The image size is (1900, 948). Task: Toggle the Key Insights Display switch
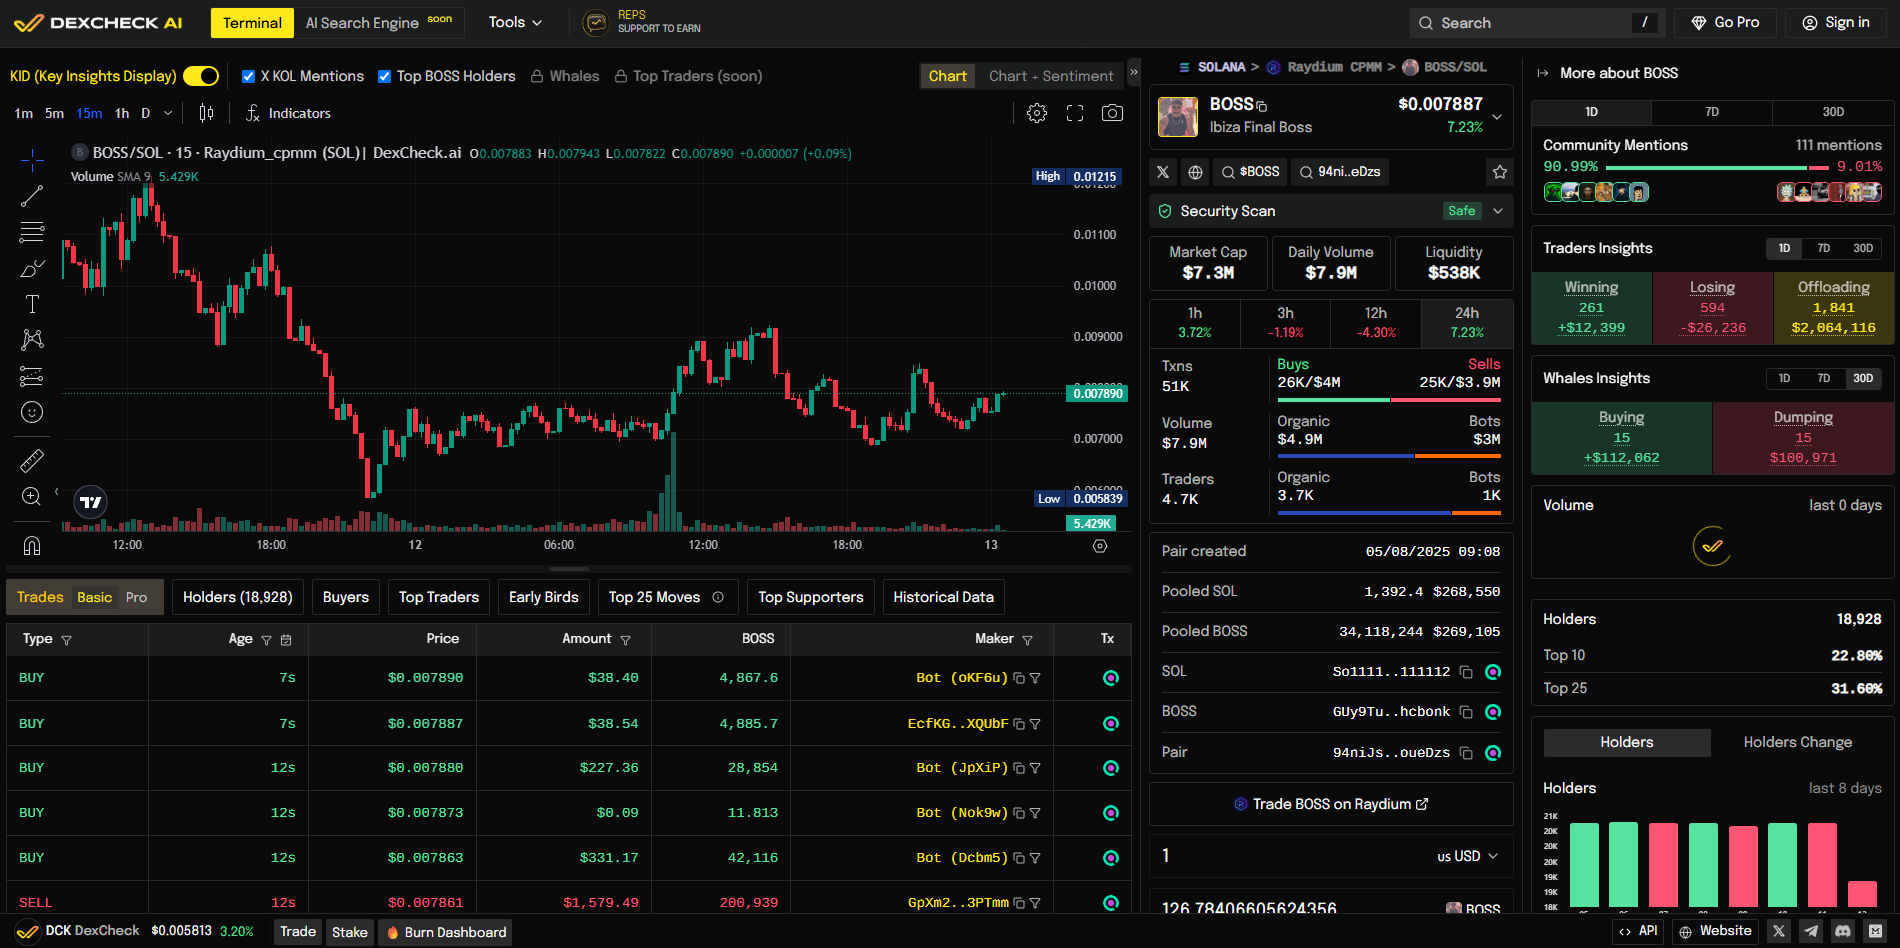pos(201,76)
